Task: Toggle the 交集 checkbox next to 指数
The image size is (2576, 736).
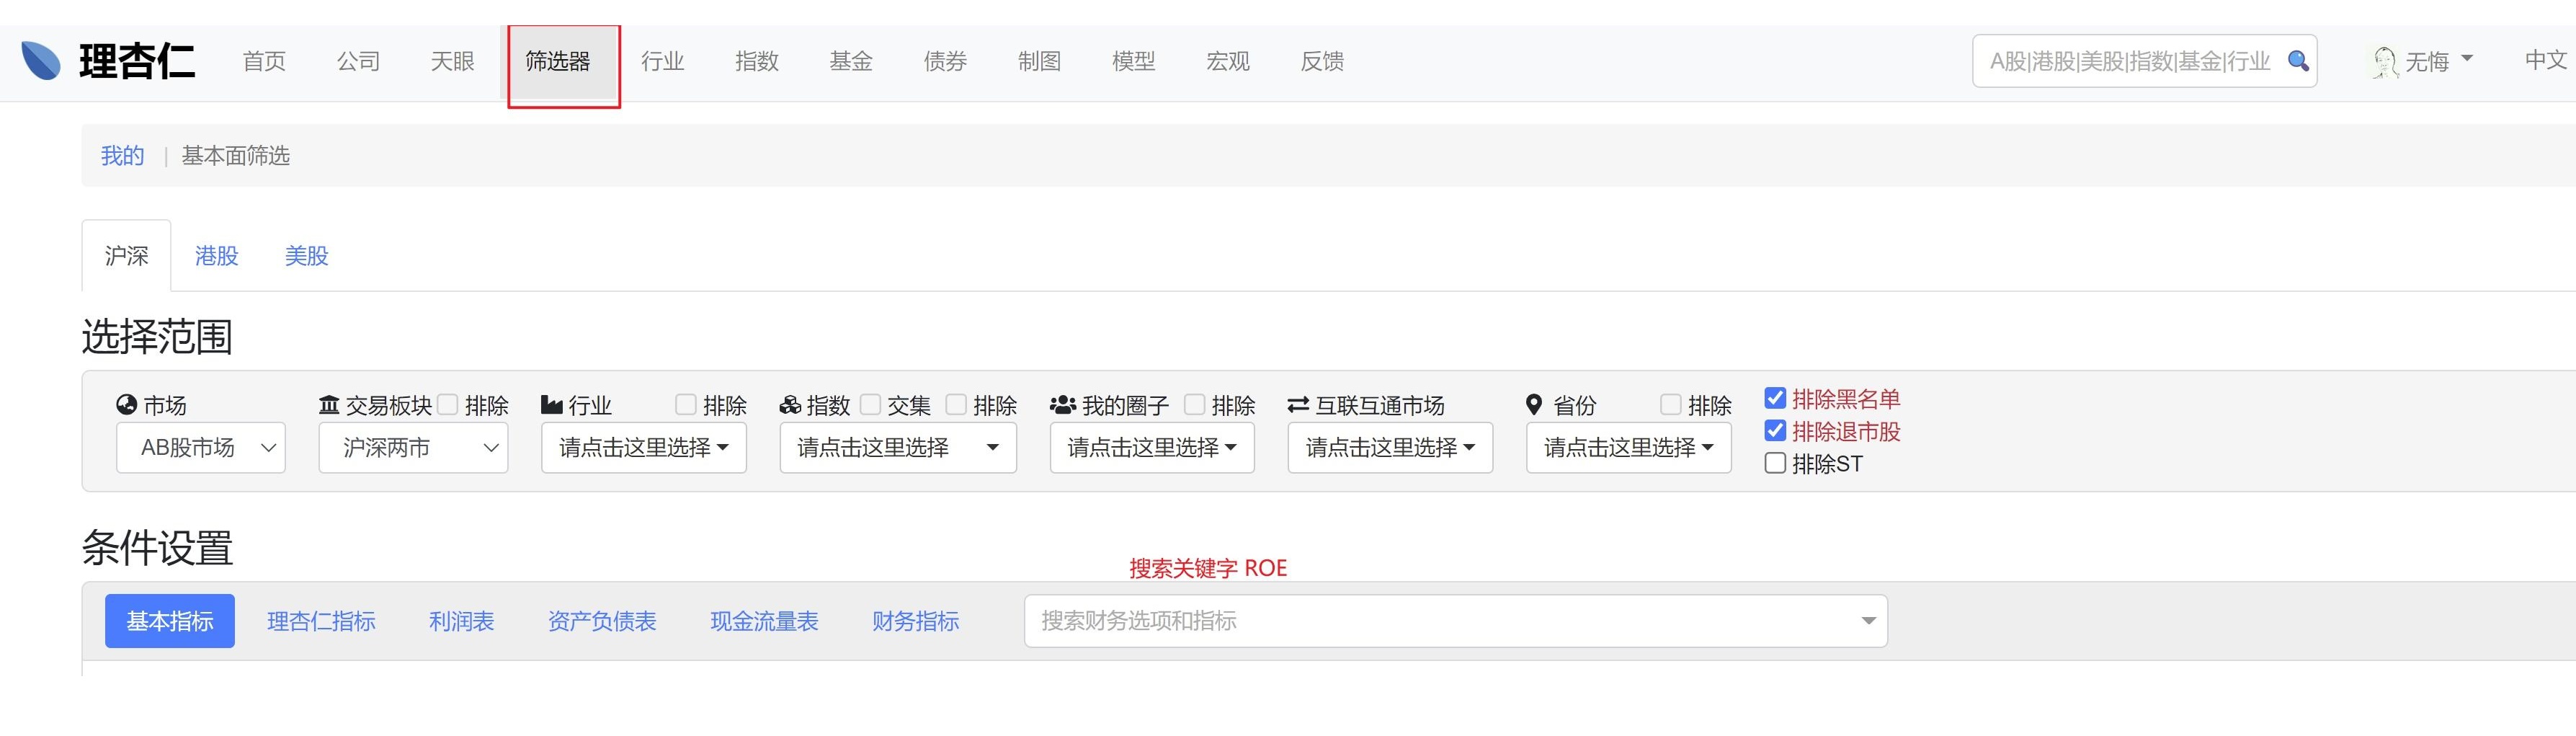Action: (870, 404)
